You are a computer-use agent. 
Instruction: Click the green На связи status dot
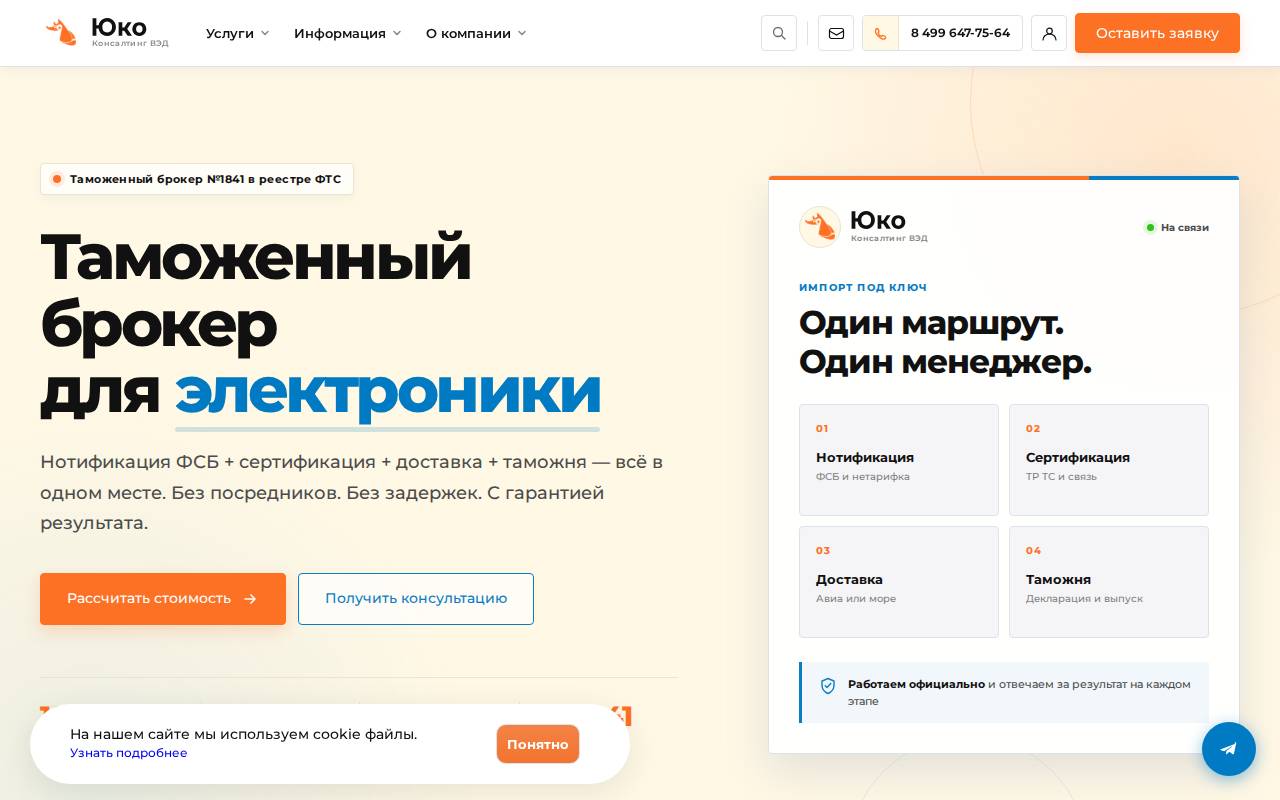(x=1150, y=228)
